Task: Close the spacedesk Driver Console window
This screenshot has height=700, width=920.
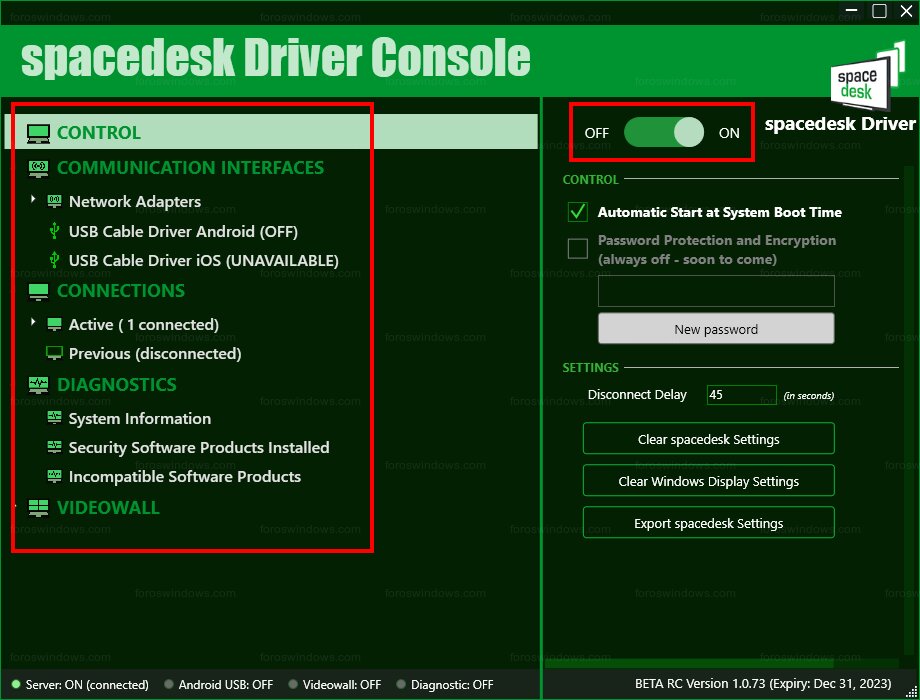Action: (906, 11)
